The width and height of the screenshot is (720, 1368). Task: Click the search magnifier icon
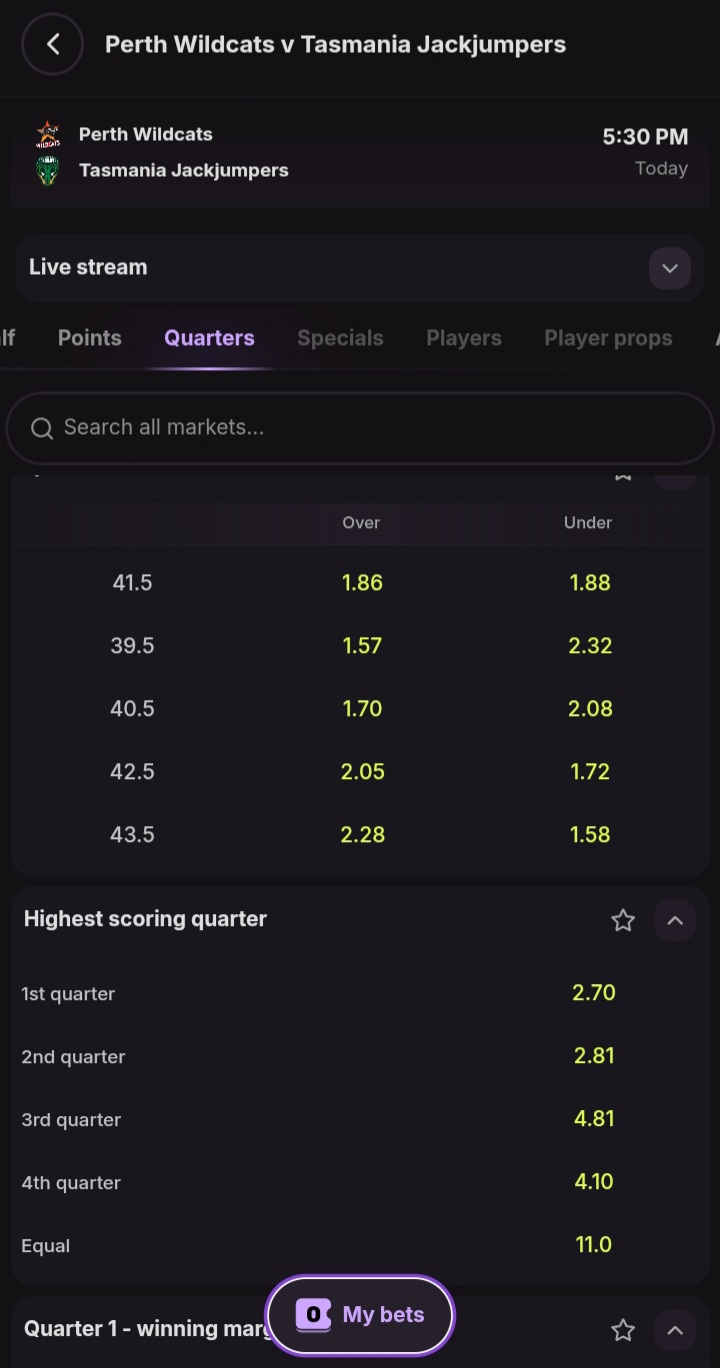tap(42, 428)
